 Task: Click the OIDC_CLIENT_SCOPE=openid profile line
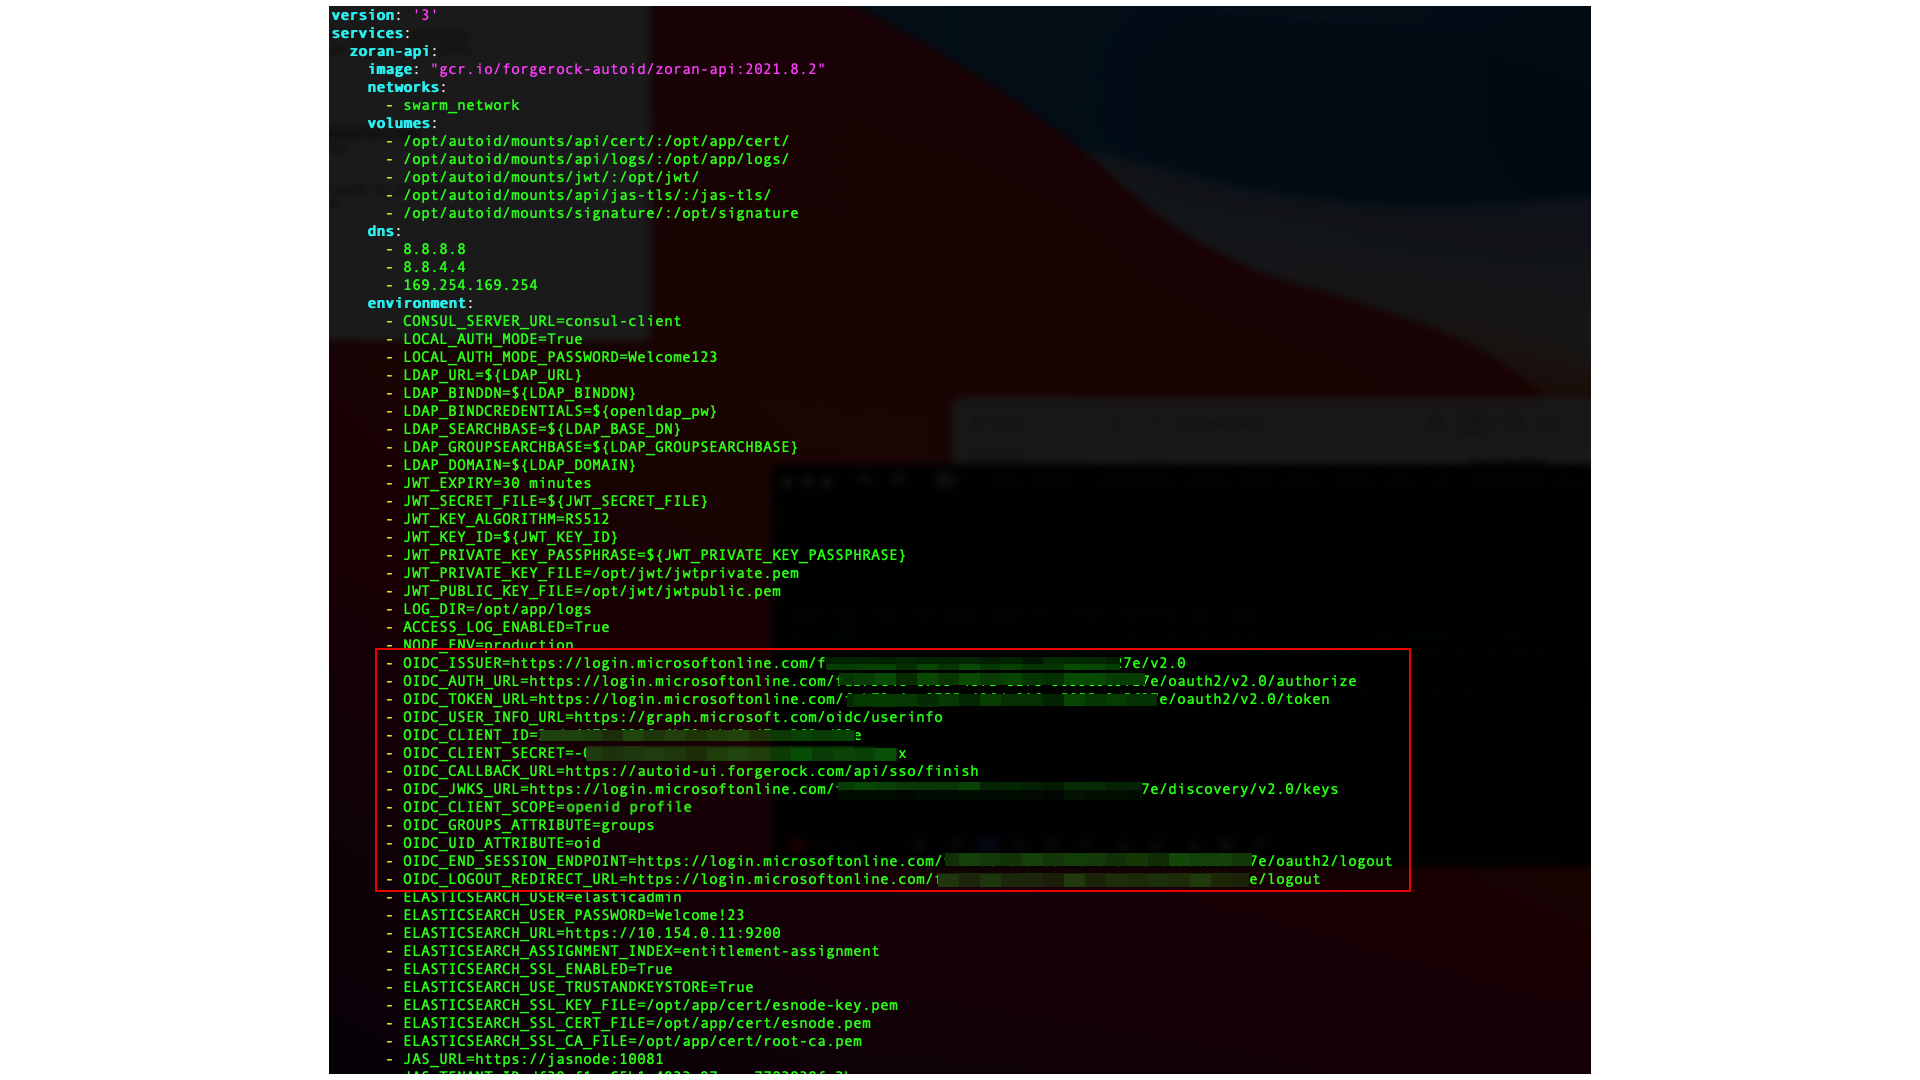(547, 807)
